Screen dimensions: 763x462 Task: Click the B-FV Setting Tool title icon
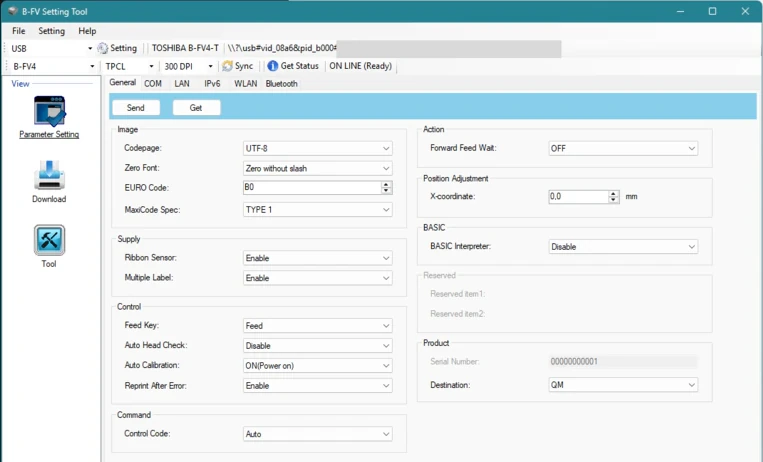point(13,11)
